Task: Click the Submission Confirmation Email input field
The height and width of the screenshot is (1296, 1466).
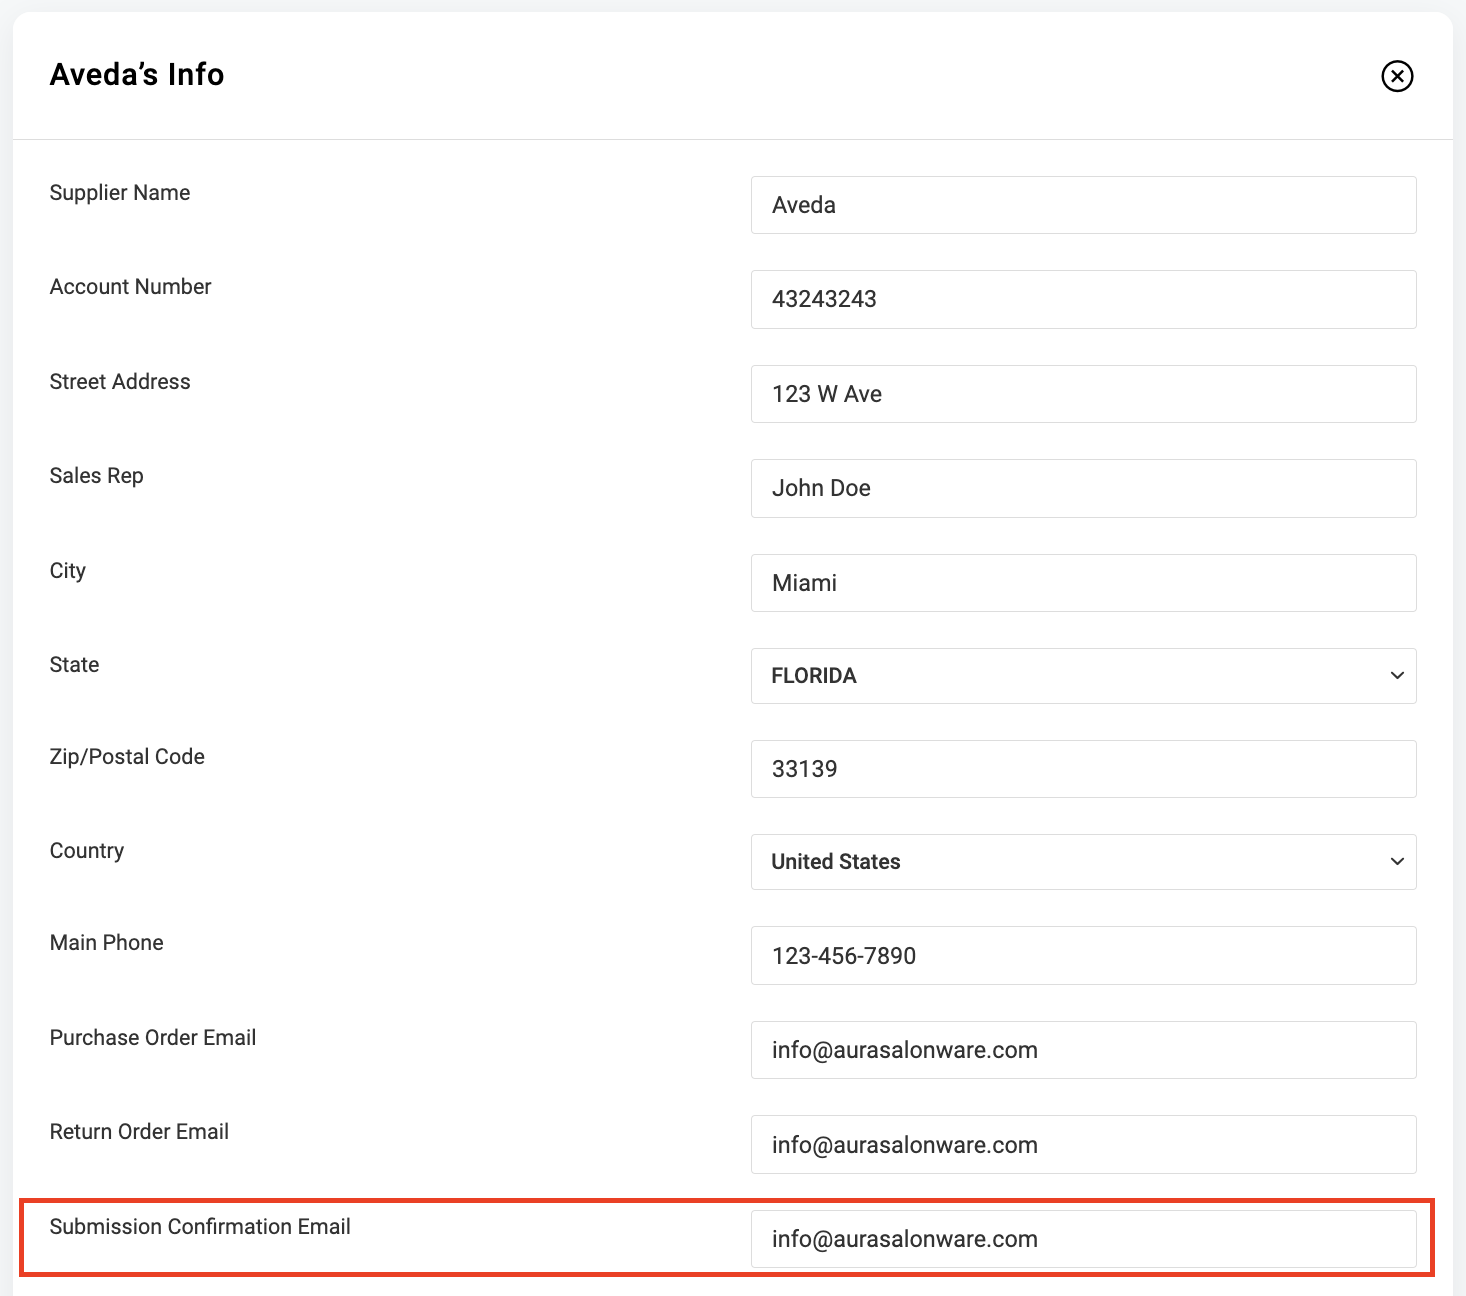Action: [1083, 1239]
